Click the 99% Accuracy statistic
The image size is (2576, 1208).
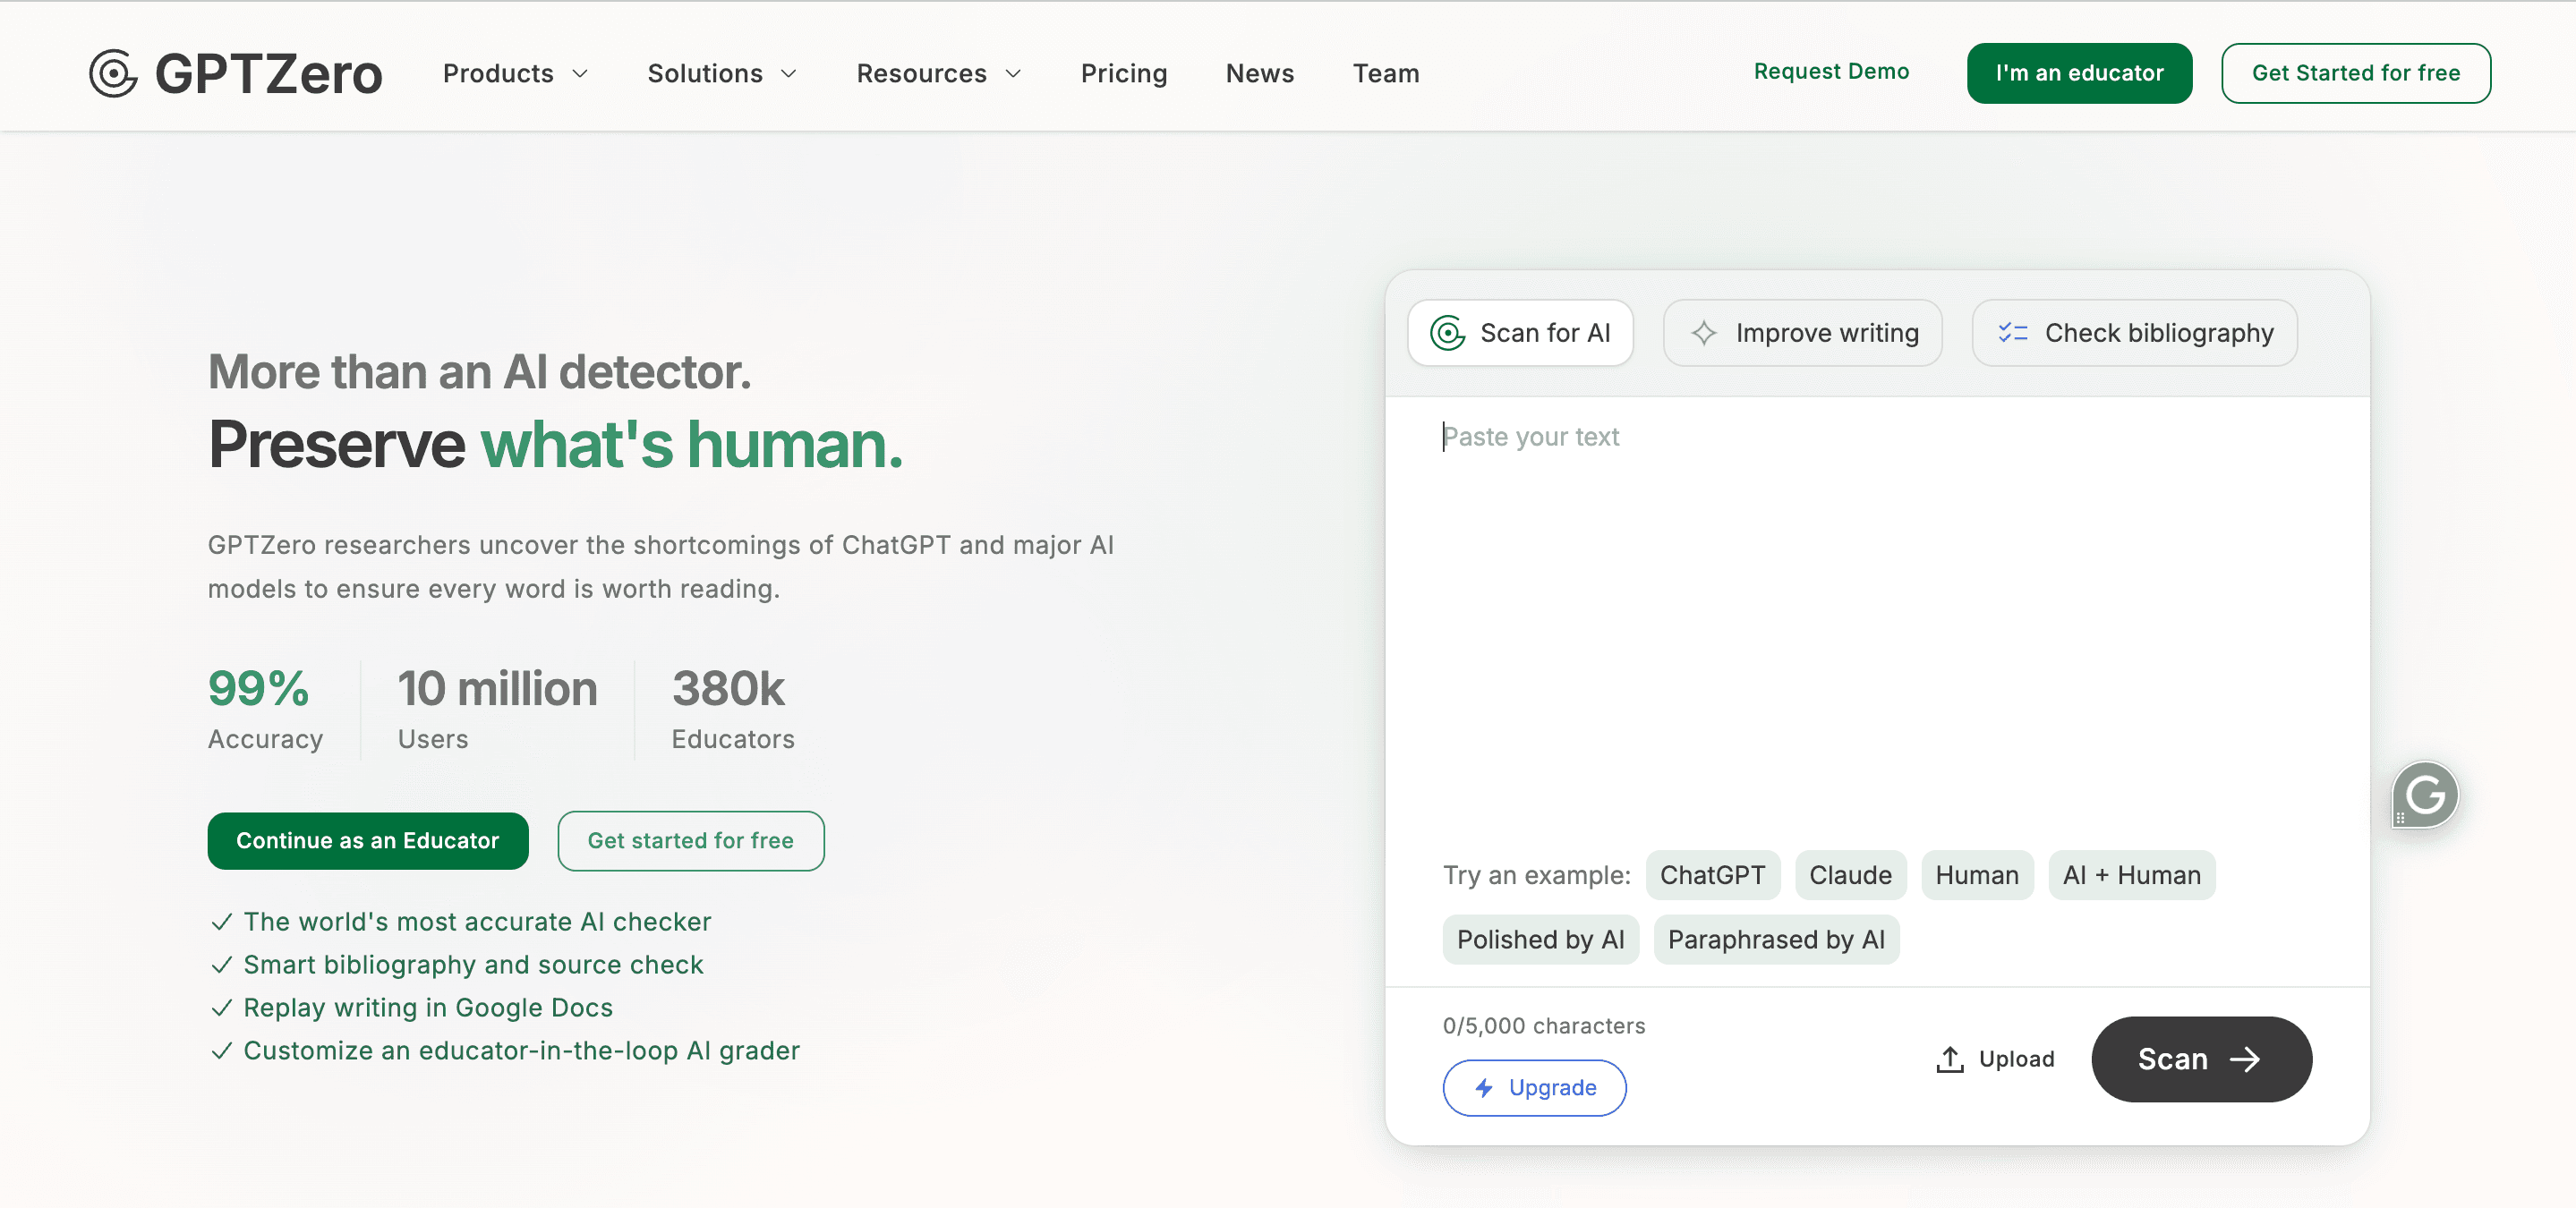[x=265, y=709]
